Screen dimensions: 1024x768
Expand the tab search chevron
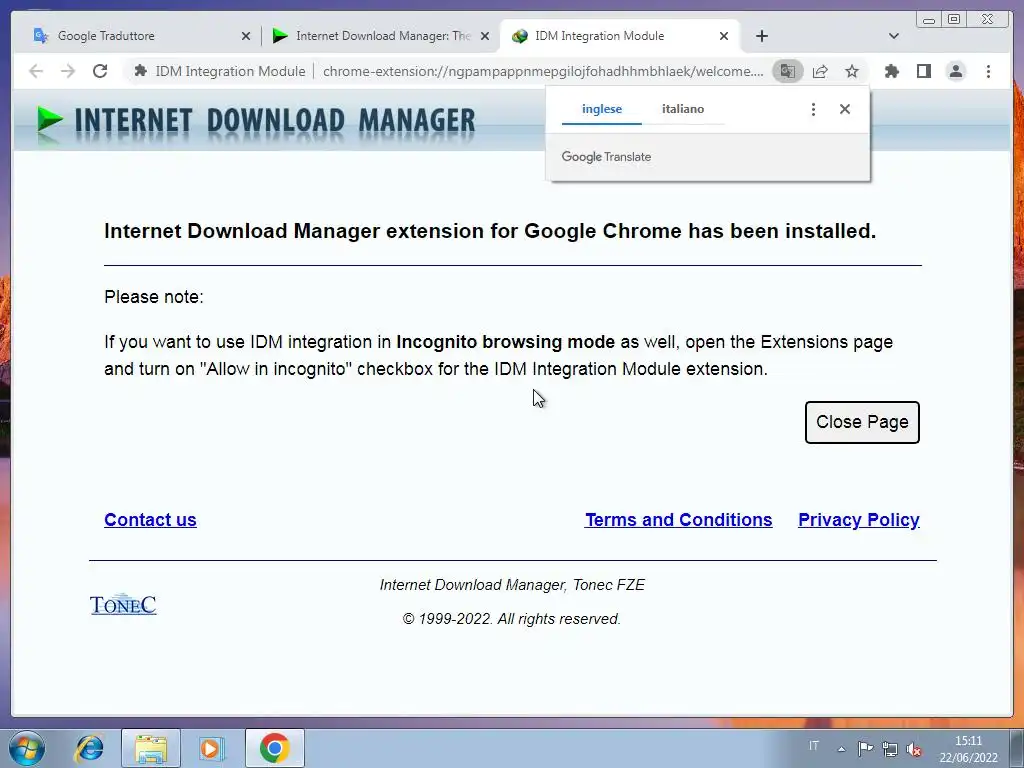pyautogui.click(x=894, y=36)
